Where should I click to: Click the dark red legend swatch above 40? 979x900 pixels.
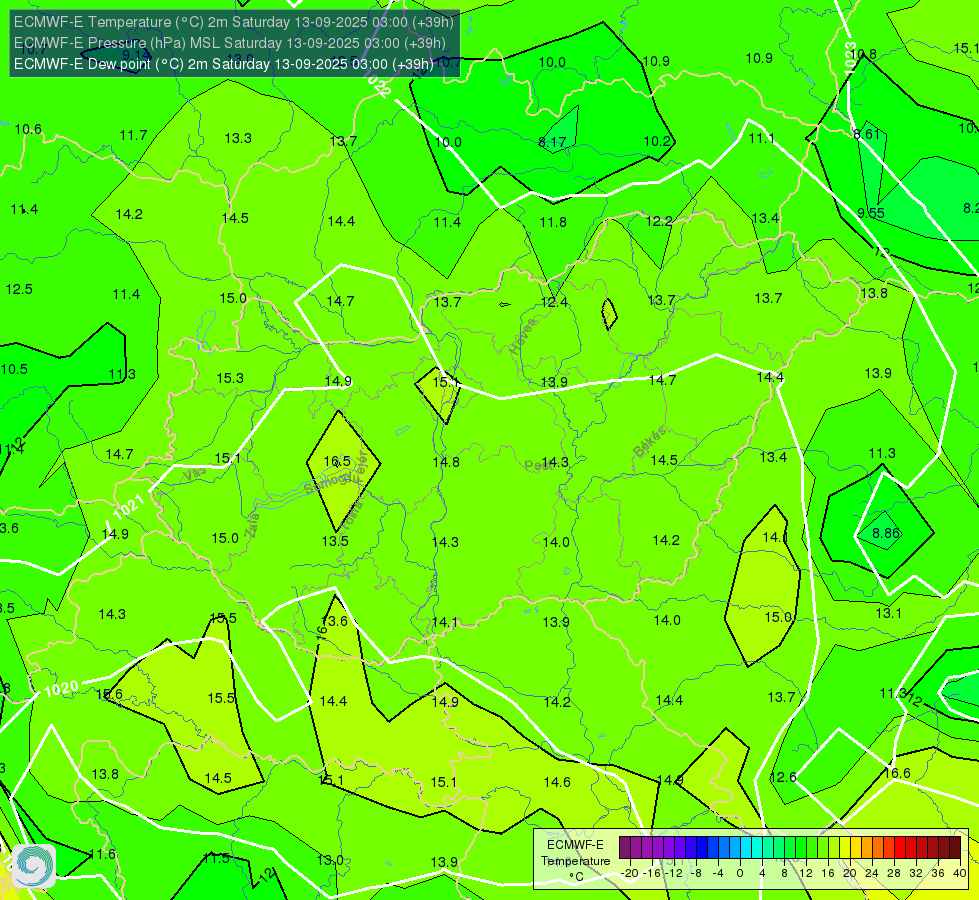point(955,848)
